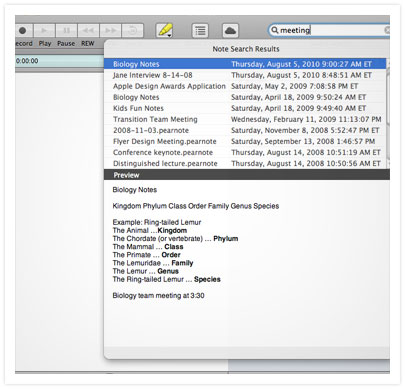This screenshot has width=405, height=389.
Task: Click Example: Ring-tailed Lemur preview line
Action: (x=157, y=222)
